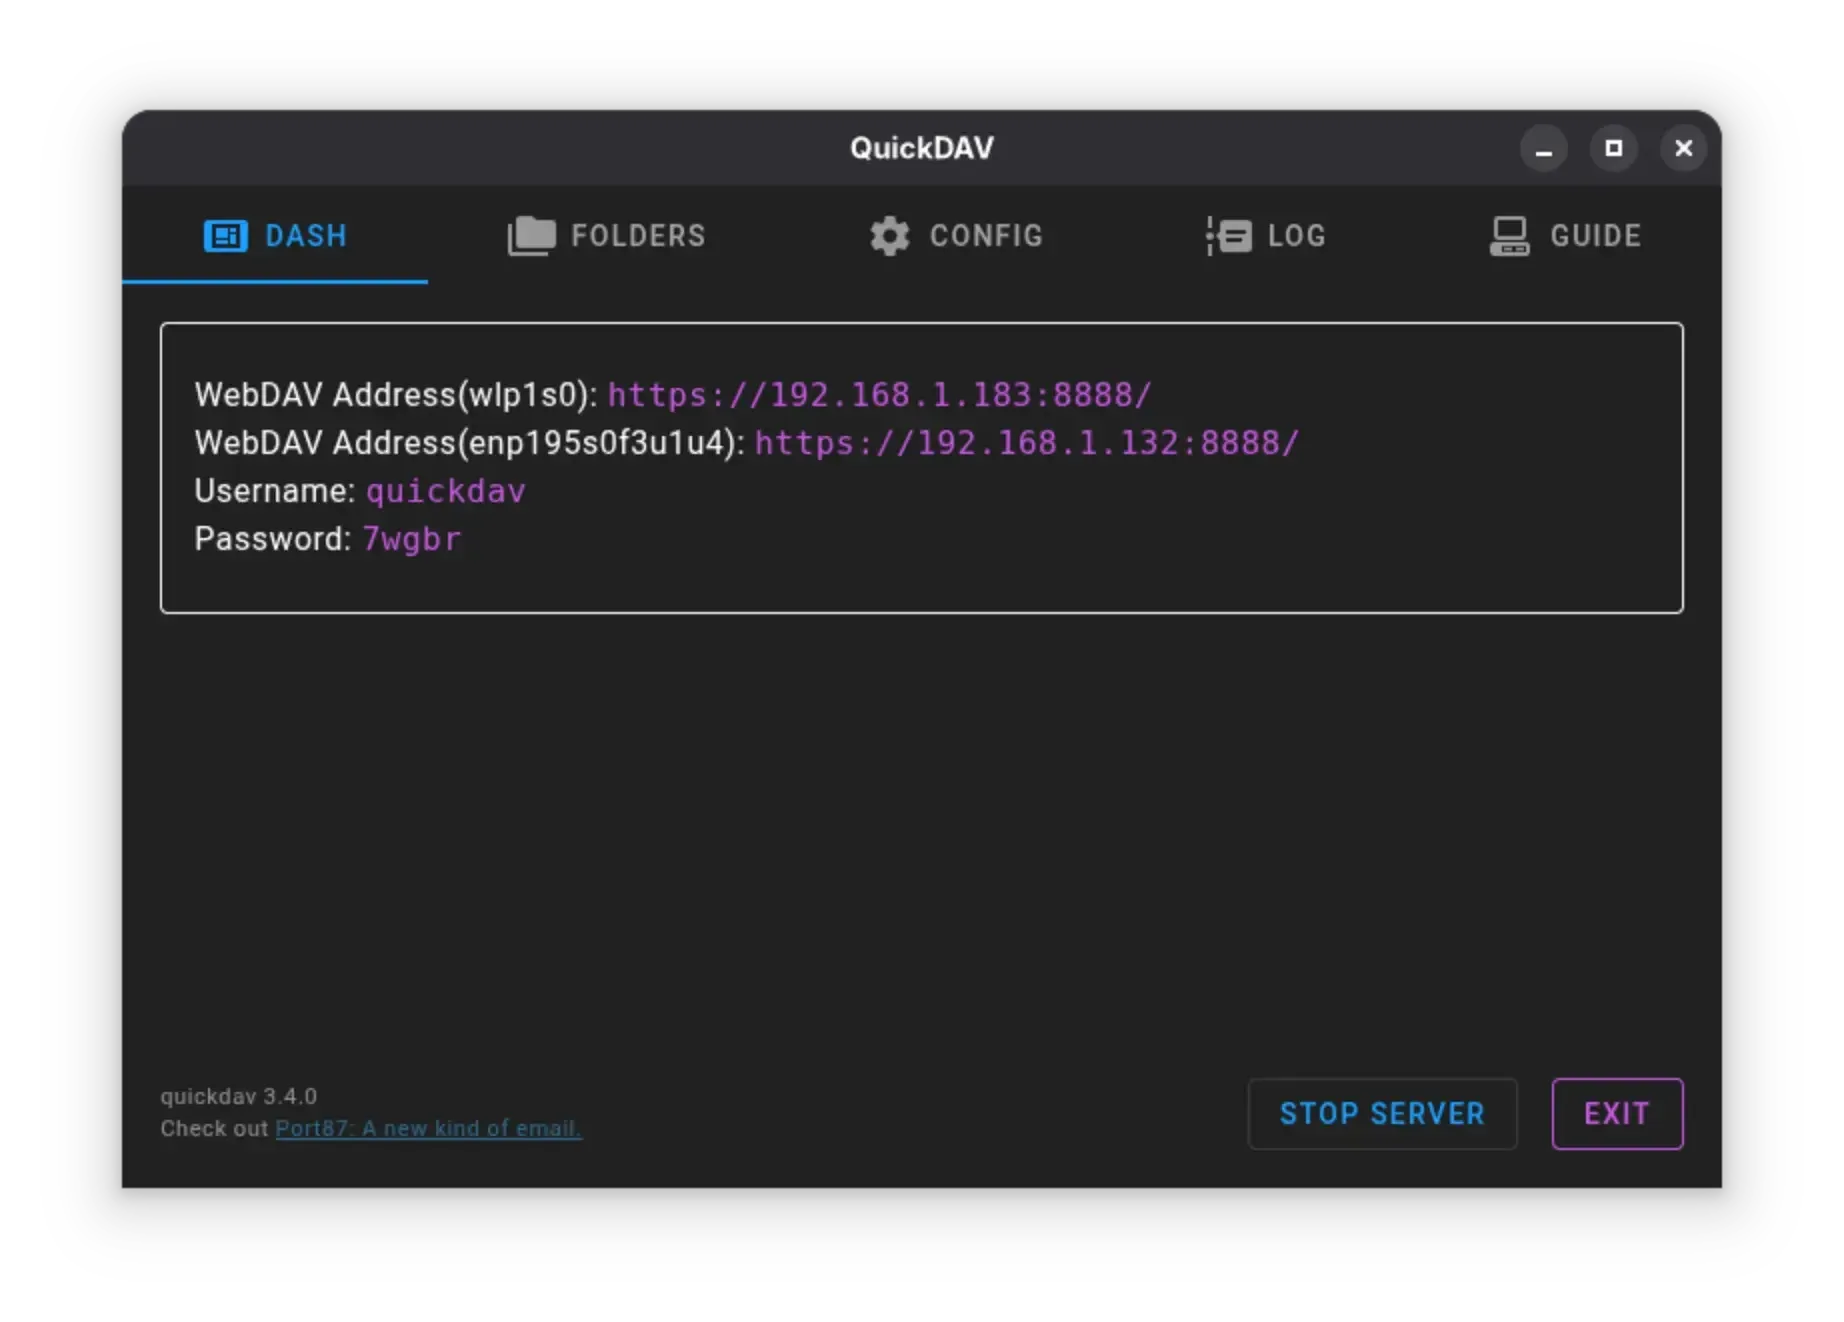The height and width of the screenshot is (1322, 1844).
Task: Switch to the FOLDERS tab
Action: 637,236
